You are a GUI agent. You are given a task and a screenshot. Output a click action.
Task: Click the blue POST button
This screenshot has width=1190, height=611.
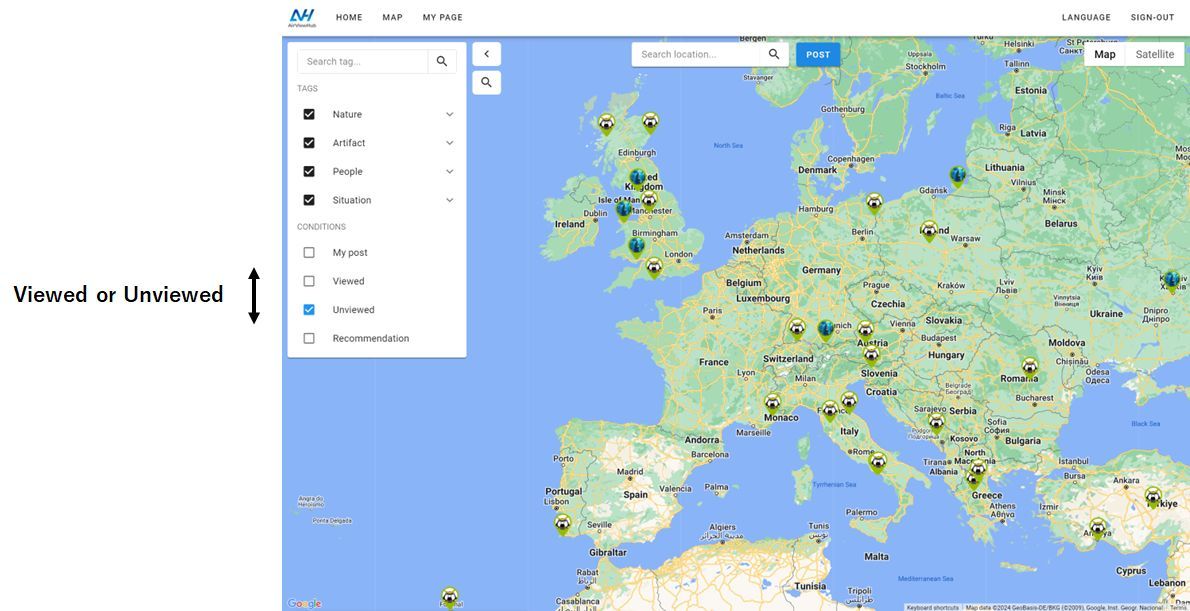click(818, 55)
